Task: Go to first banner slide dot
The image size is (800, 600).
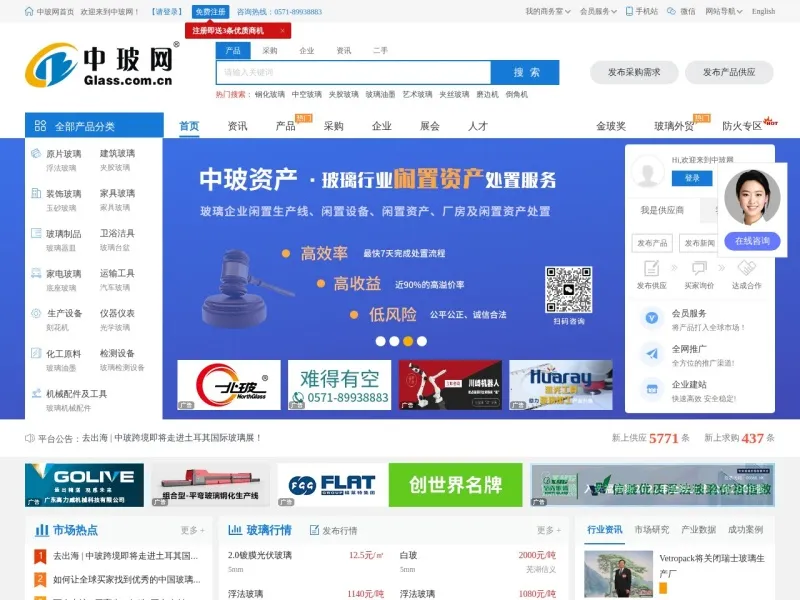Action: click(381, 341)
